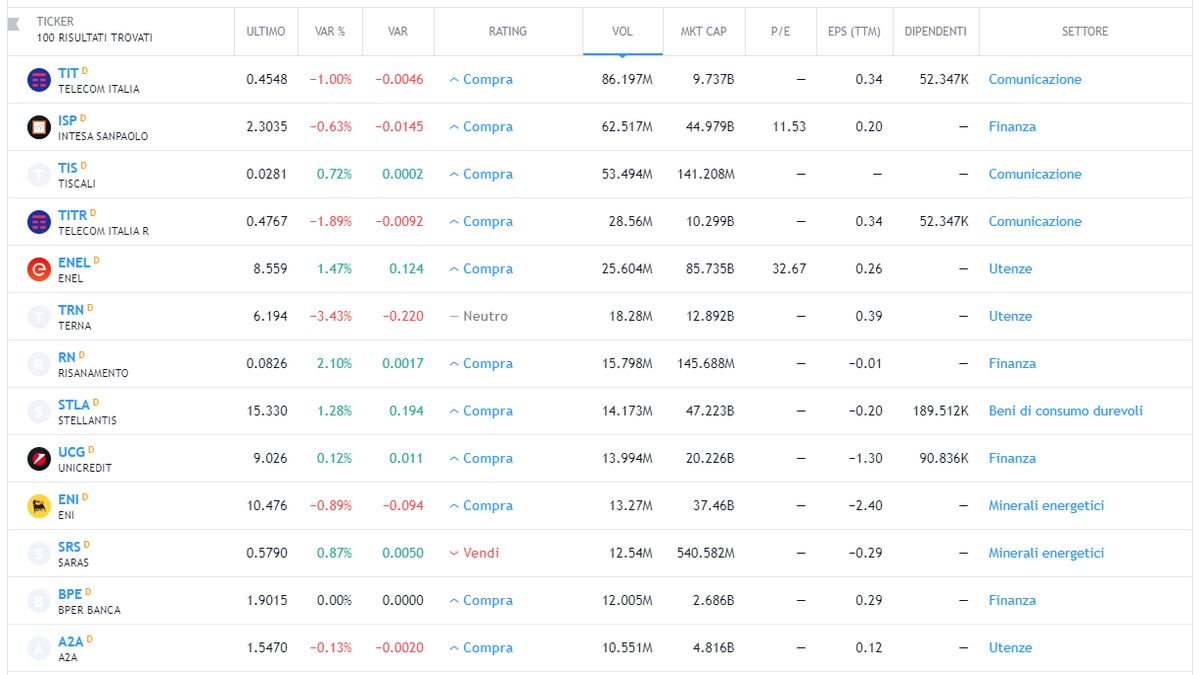Open the Comunicazione sector link in the TITR row

[x=1035, y=222]
